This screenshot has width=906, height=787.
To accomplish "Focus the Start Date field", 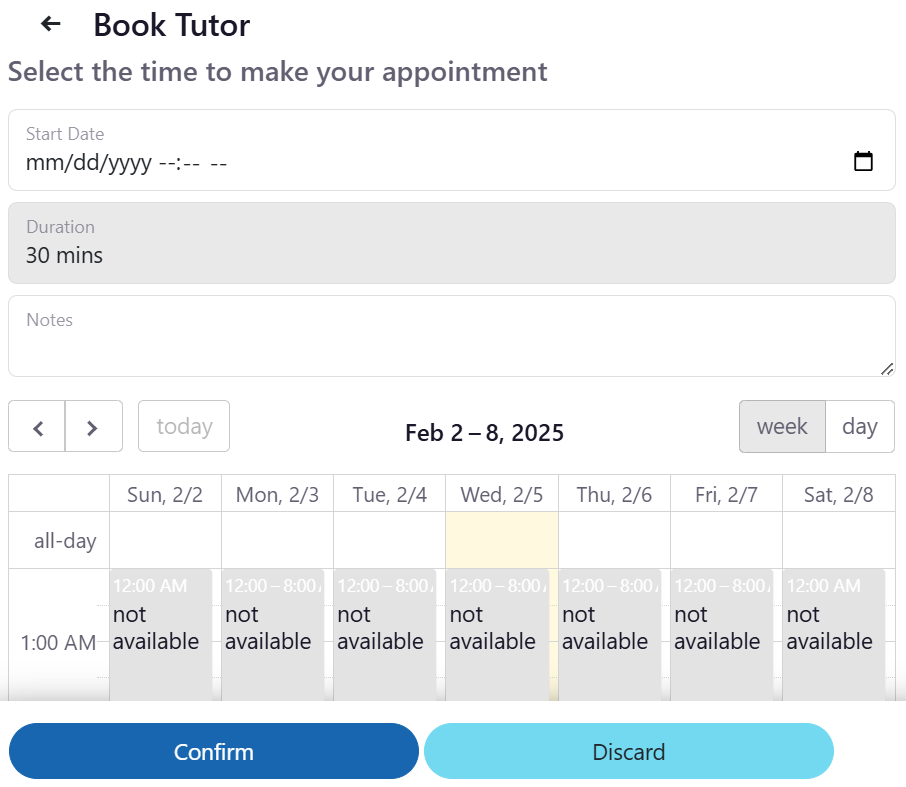I will 452,150.
